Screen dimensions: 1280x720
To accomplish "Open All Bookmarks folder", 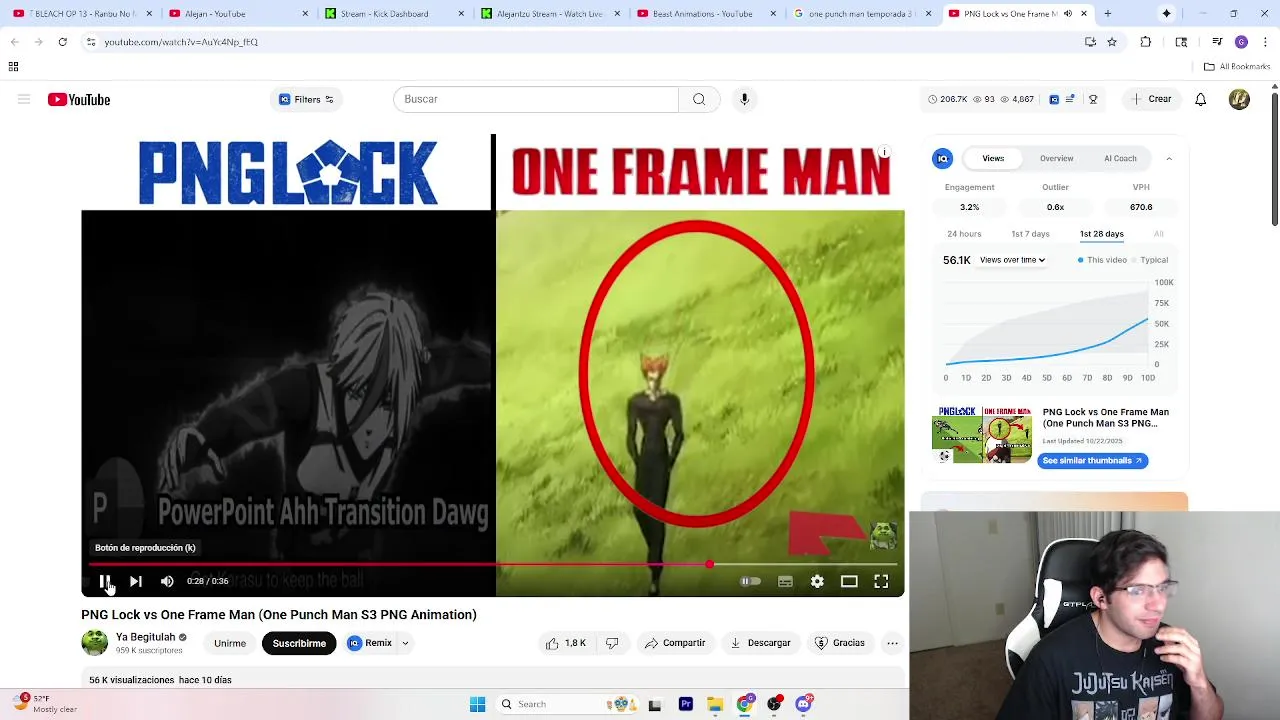I will pyautogui.click(x=1237, y=67).
